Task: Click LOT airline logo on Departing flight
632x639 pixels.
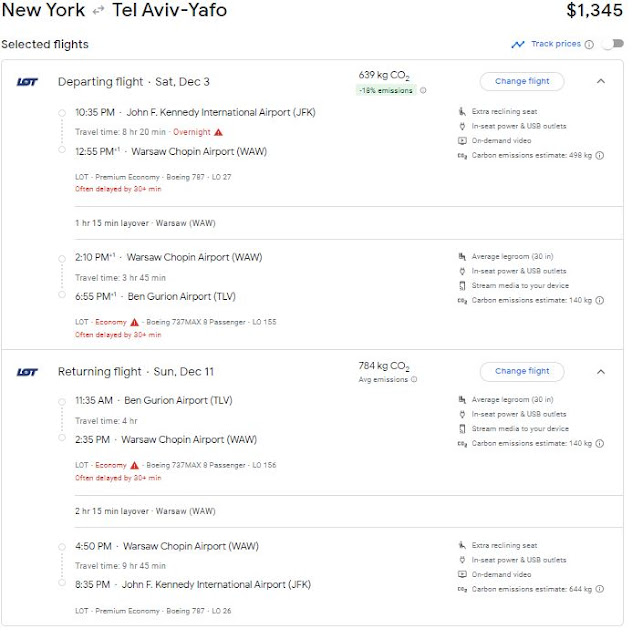Action: tap(27, 82)
